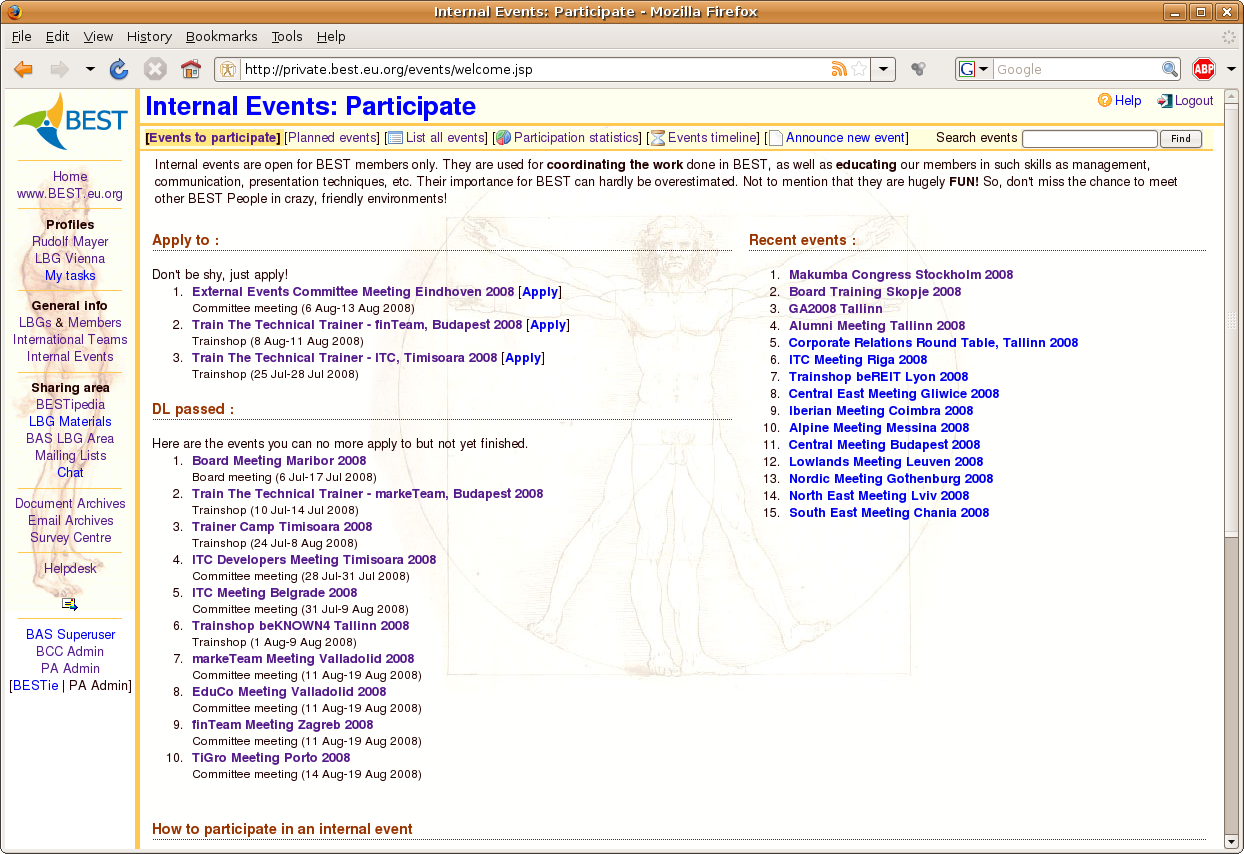Screen dimensions: 1244x854
Task: Click the Reload page icon
Action: [x=119, y=69]
